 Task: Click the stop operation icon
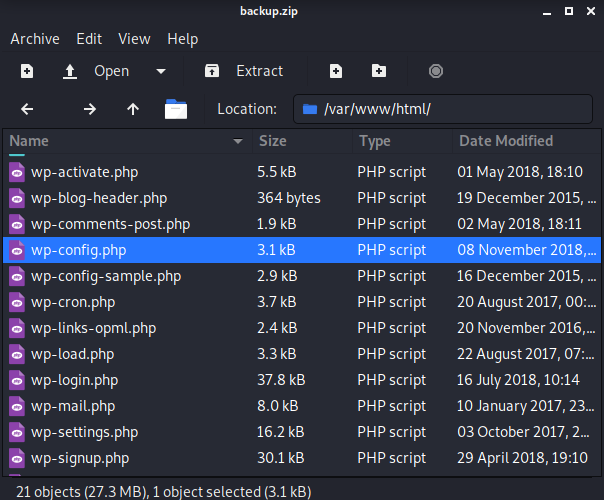436,71
